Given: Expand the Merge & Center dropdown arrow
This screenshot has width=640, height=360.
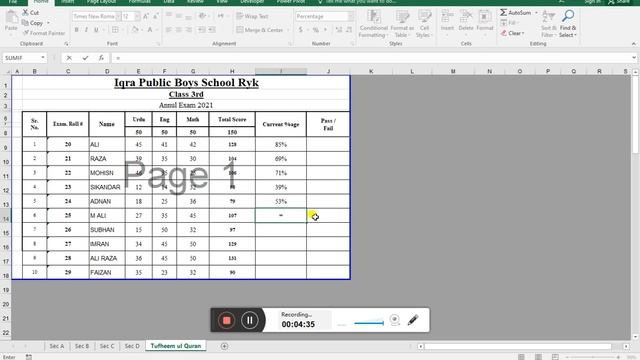Looking at the screenshot, I should coord(288,30).
